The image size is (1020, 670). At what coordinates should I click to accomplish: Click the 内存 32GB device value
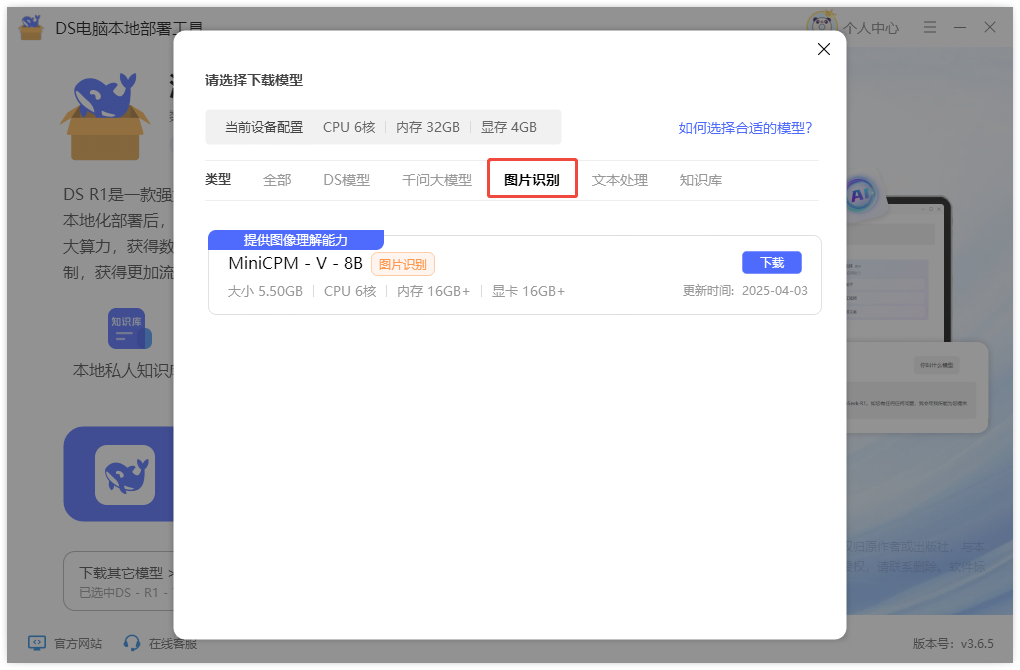coord(428,127)
